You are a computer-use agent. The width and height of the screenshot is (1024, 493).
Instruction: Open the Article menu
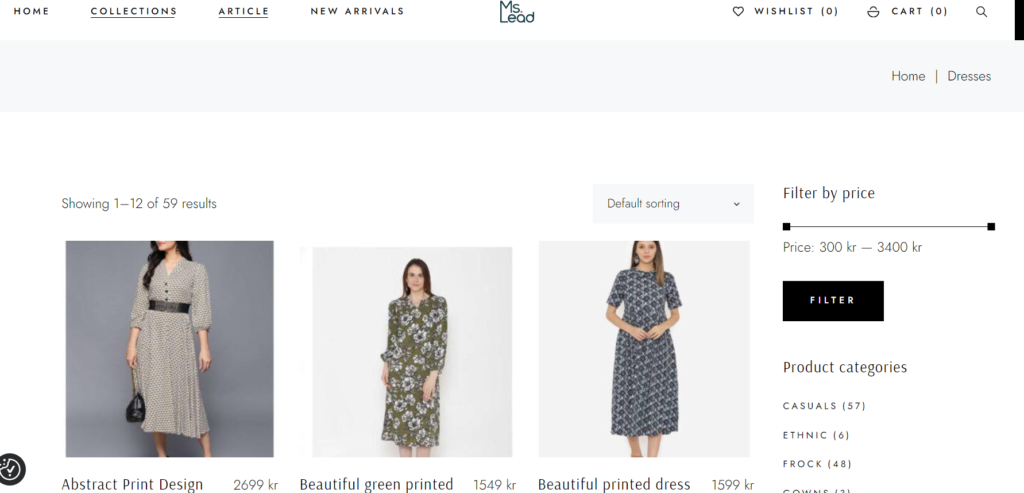click(243, 12)
